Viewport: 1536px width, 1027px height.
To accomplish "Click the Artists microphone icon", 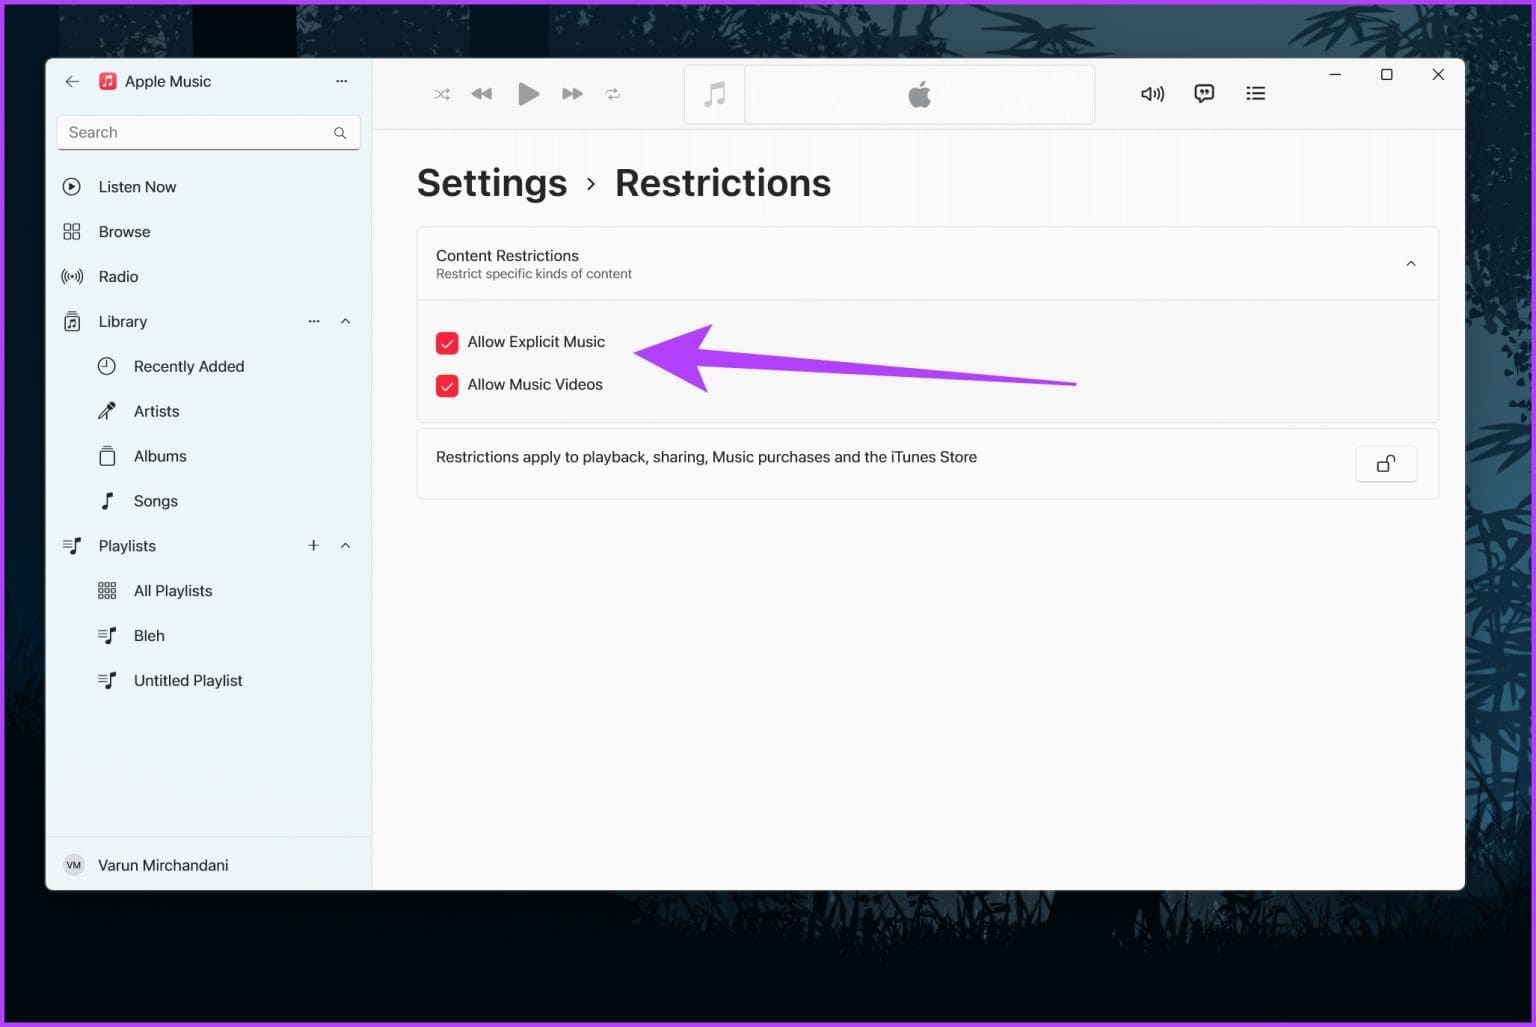I will [x=107, y=412].
